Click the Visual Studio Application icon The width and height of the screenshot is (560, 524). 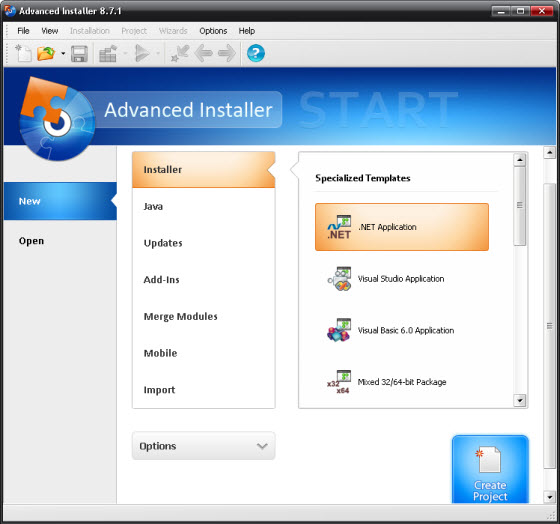click(x=339, y=279)
